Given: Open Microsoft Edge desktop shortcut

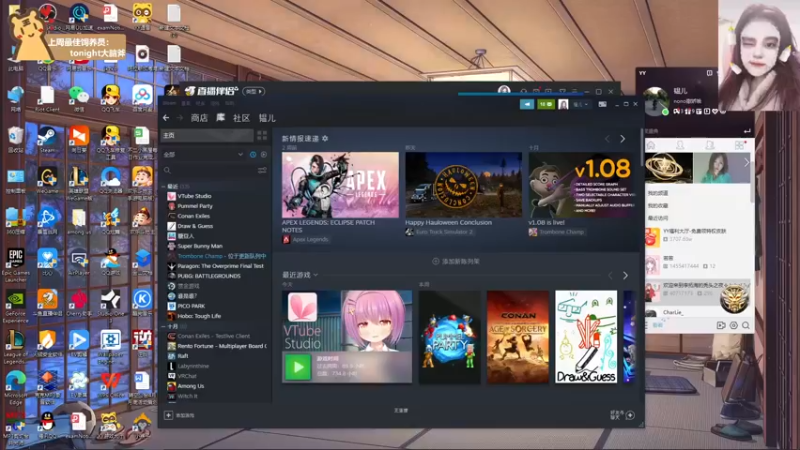Looking at the screenshot, I should (16, 387).
